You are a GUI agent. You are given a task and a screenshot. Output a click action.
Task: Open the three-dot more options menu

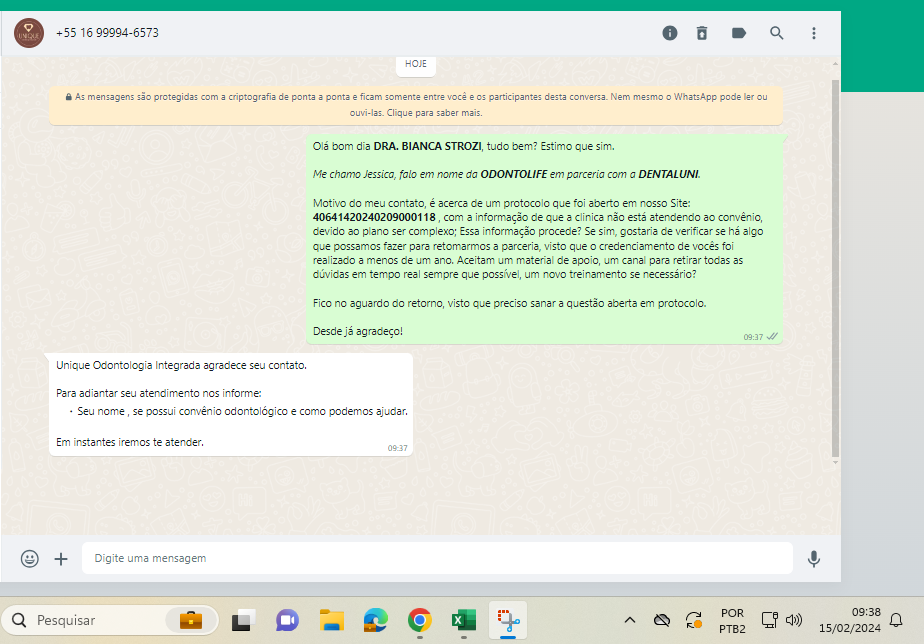click(814, 33)
